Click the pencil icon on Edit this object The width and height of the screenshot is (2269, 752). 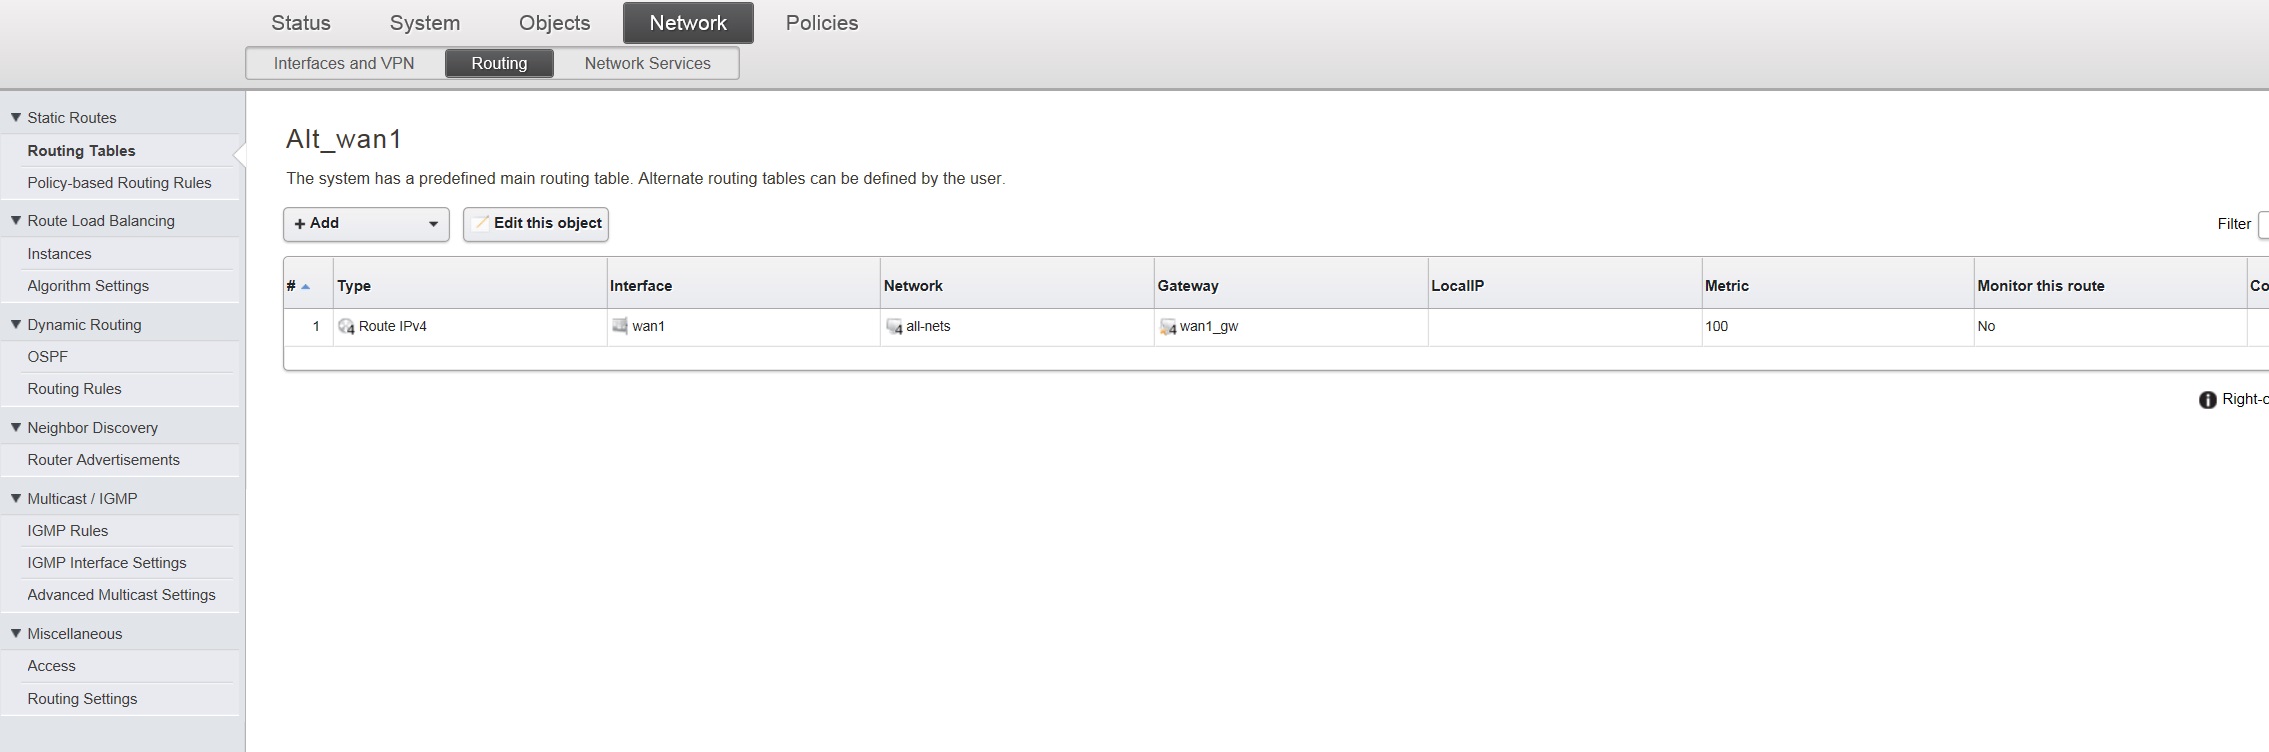(481, 223)
